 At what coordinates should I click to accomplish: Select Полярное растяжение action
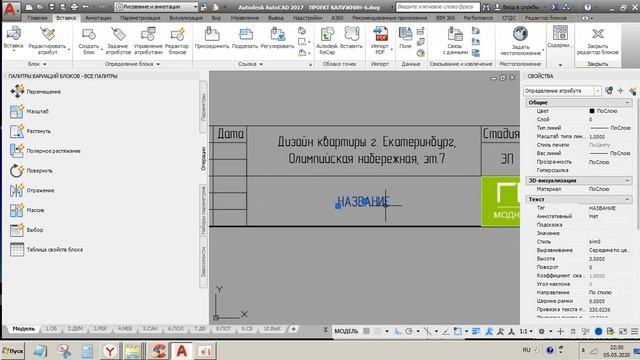[x=45, y=151]
